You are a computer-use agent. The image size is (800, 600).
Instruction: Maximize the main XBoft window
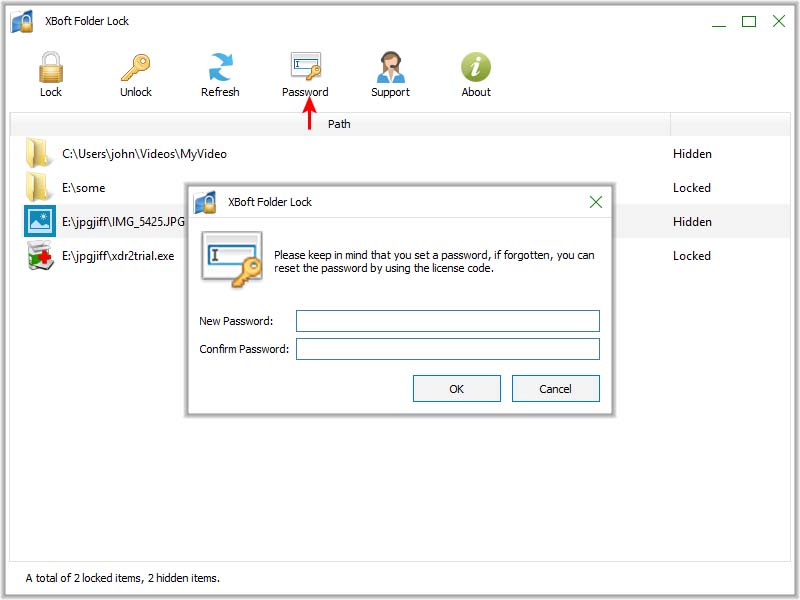point(749,21)
